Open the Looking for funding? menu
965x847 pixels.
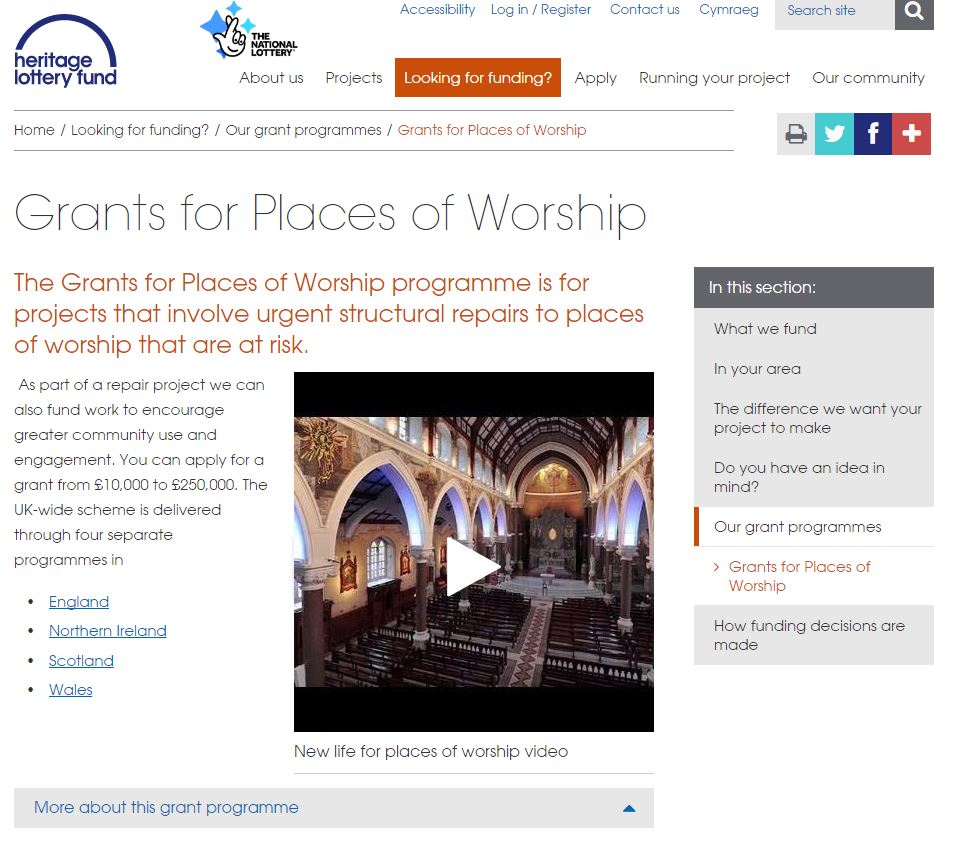[x=477, y=78]
